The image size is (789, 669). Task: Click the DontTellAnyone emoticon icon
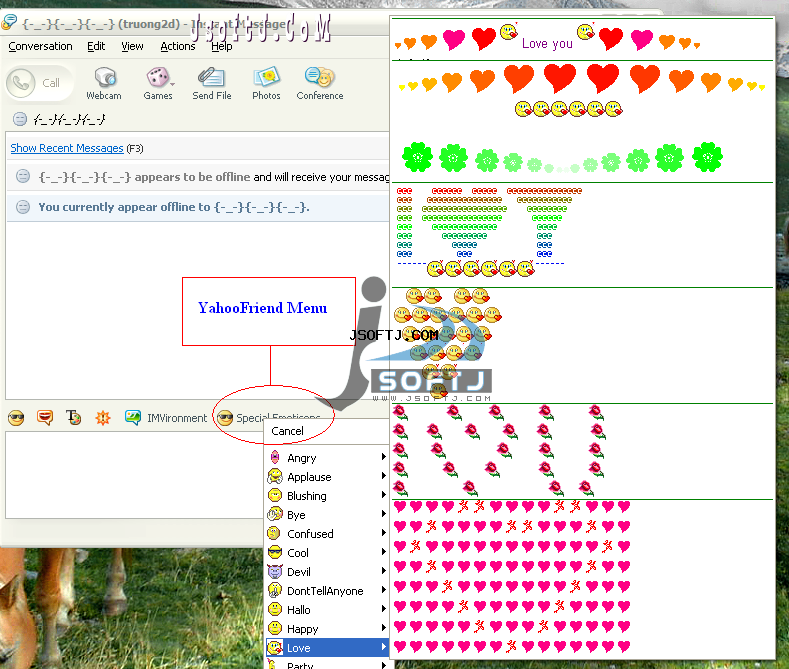tap(275, 590)
